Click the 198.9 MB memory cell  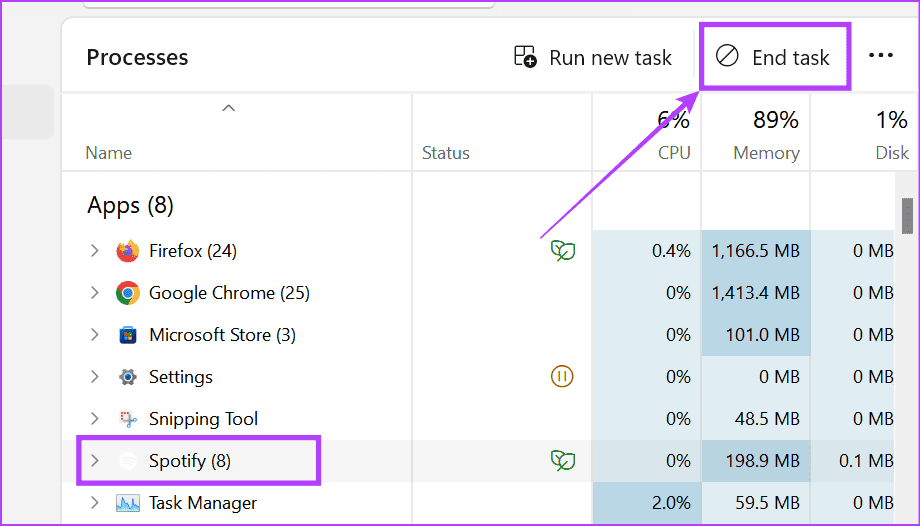click(756, 461)
